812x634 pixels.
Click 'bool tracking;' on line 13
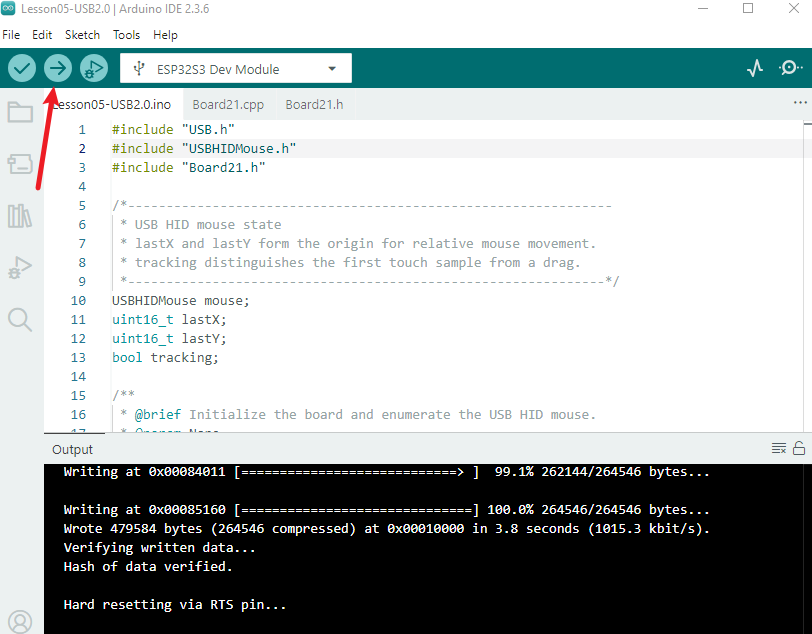[166, 358]
